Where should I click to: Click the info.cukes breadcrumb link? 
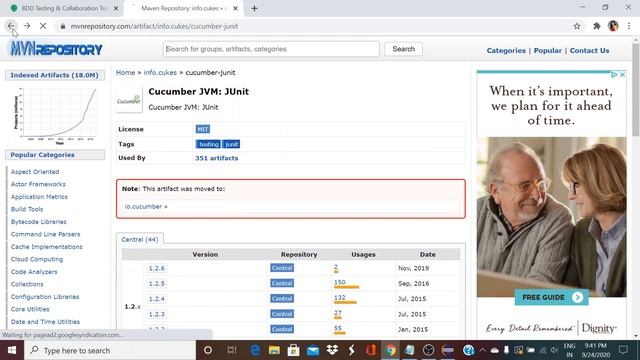(160, 73)
